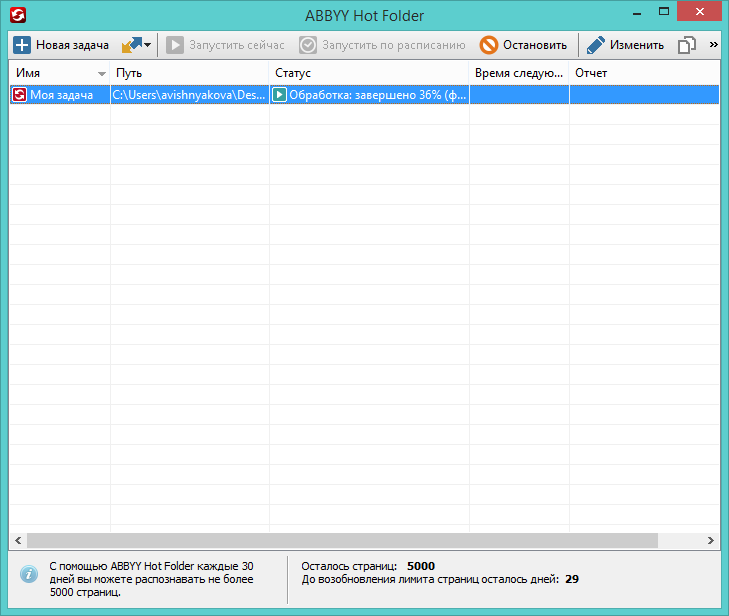Viewport: 729px width, 616px height.
Task: Expand the toolbar overflow chevron
Action: (x=713, y=45)
